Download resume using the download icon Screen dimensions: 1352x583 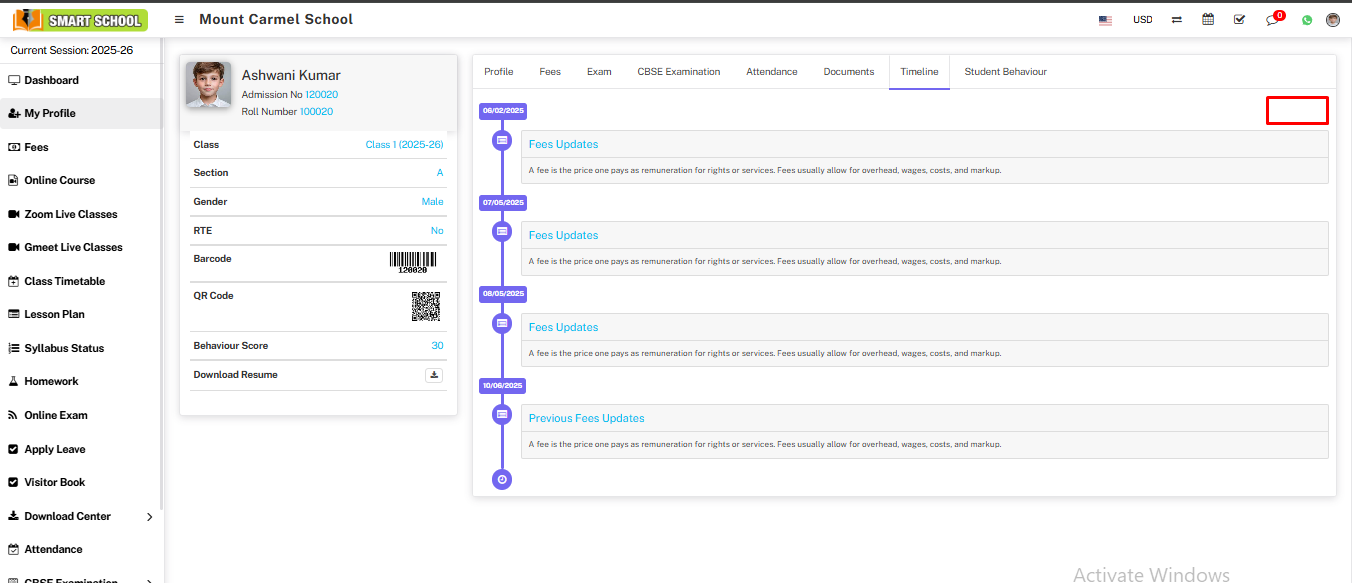[434, 375]
